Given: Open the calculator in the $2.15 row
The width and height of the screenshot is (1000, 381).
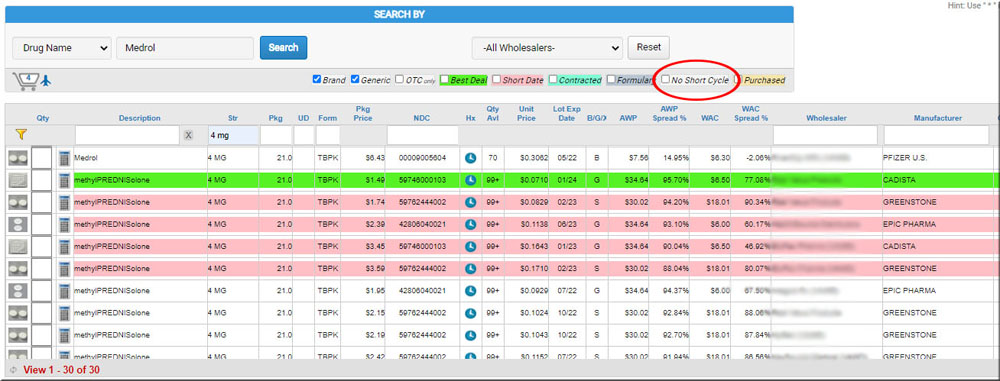Looking at the screenshot, I should 64,313.
